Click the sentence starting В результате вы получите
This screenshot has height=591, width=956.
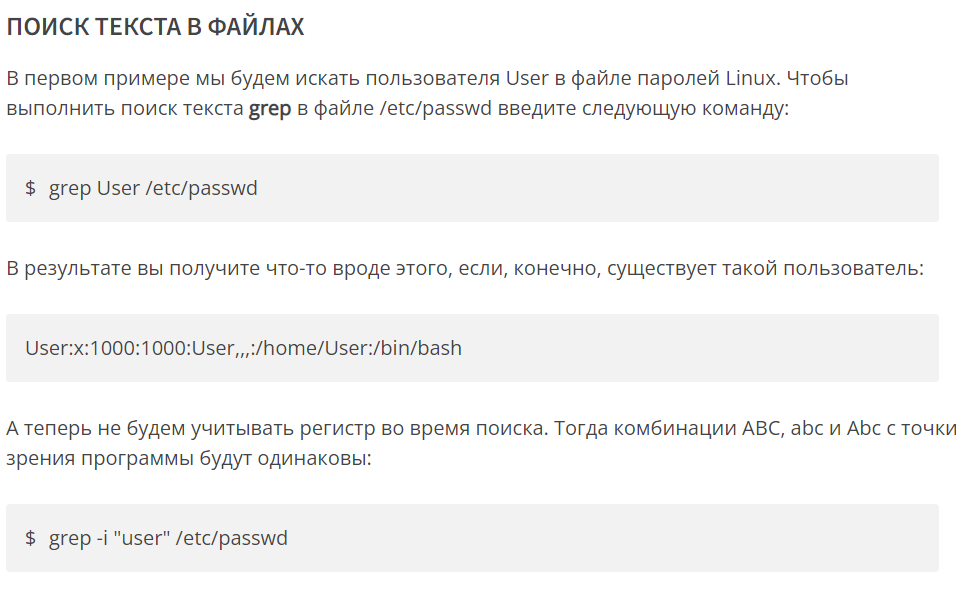[x=465, y=268]
